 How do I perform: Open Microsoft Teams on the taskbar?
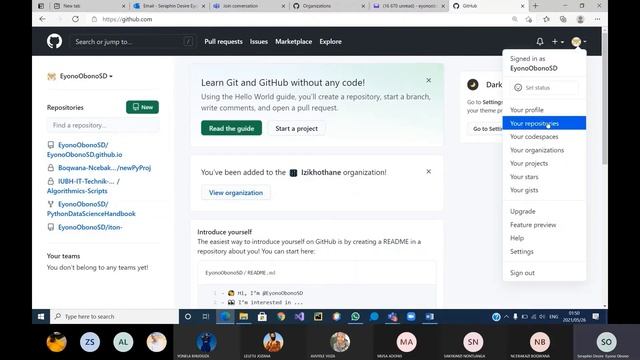[x=393, y=316]
